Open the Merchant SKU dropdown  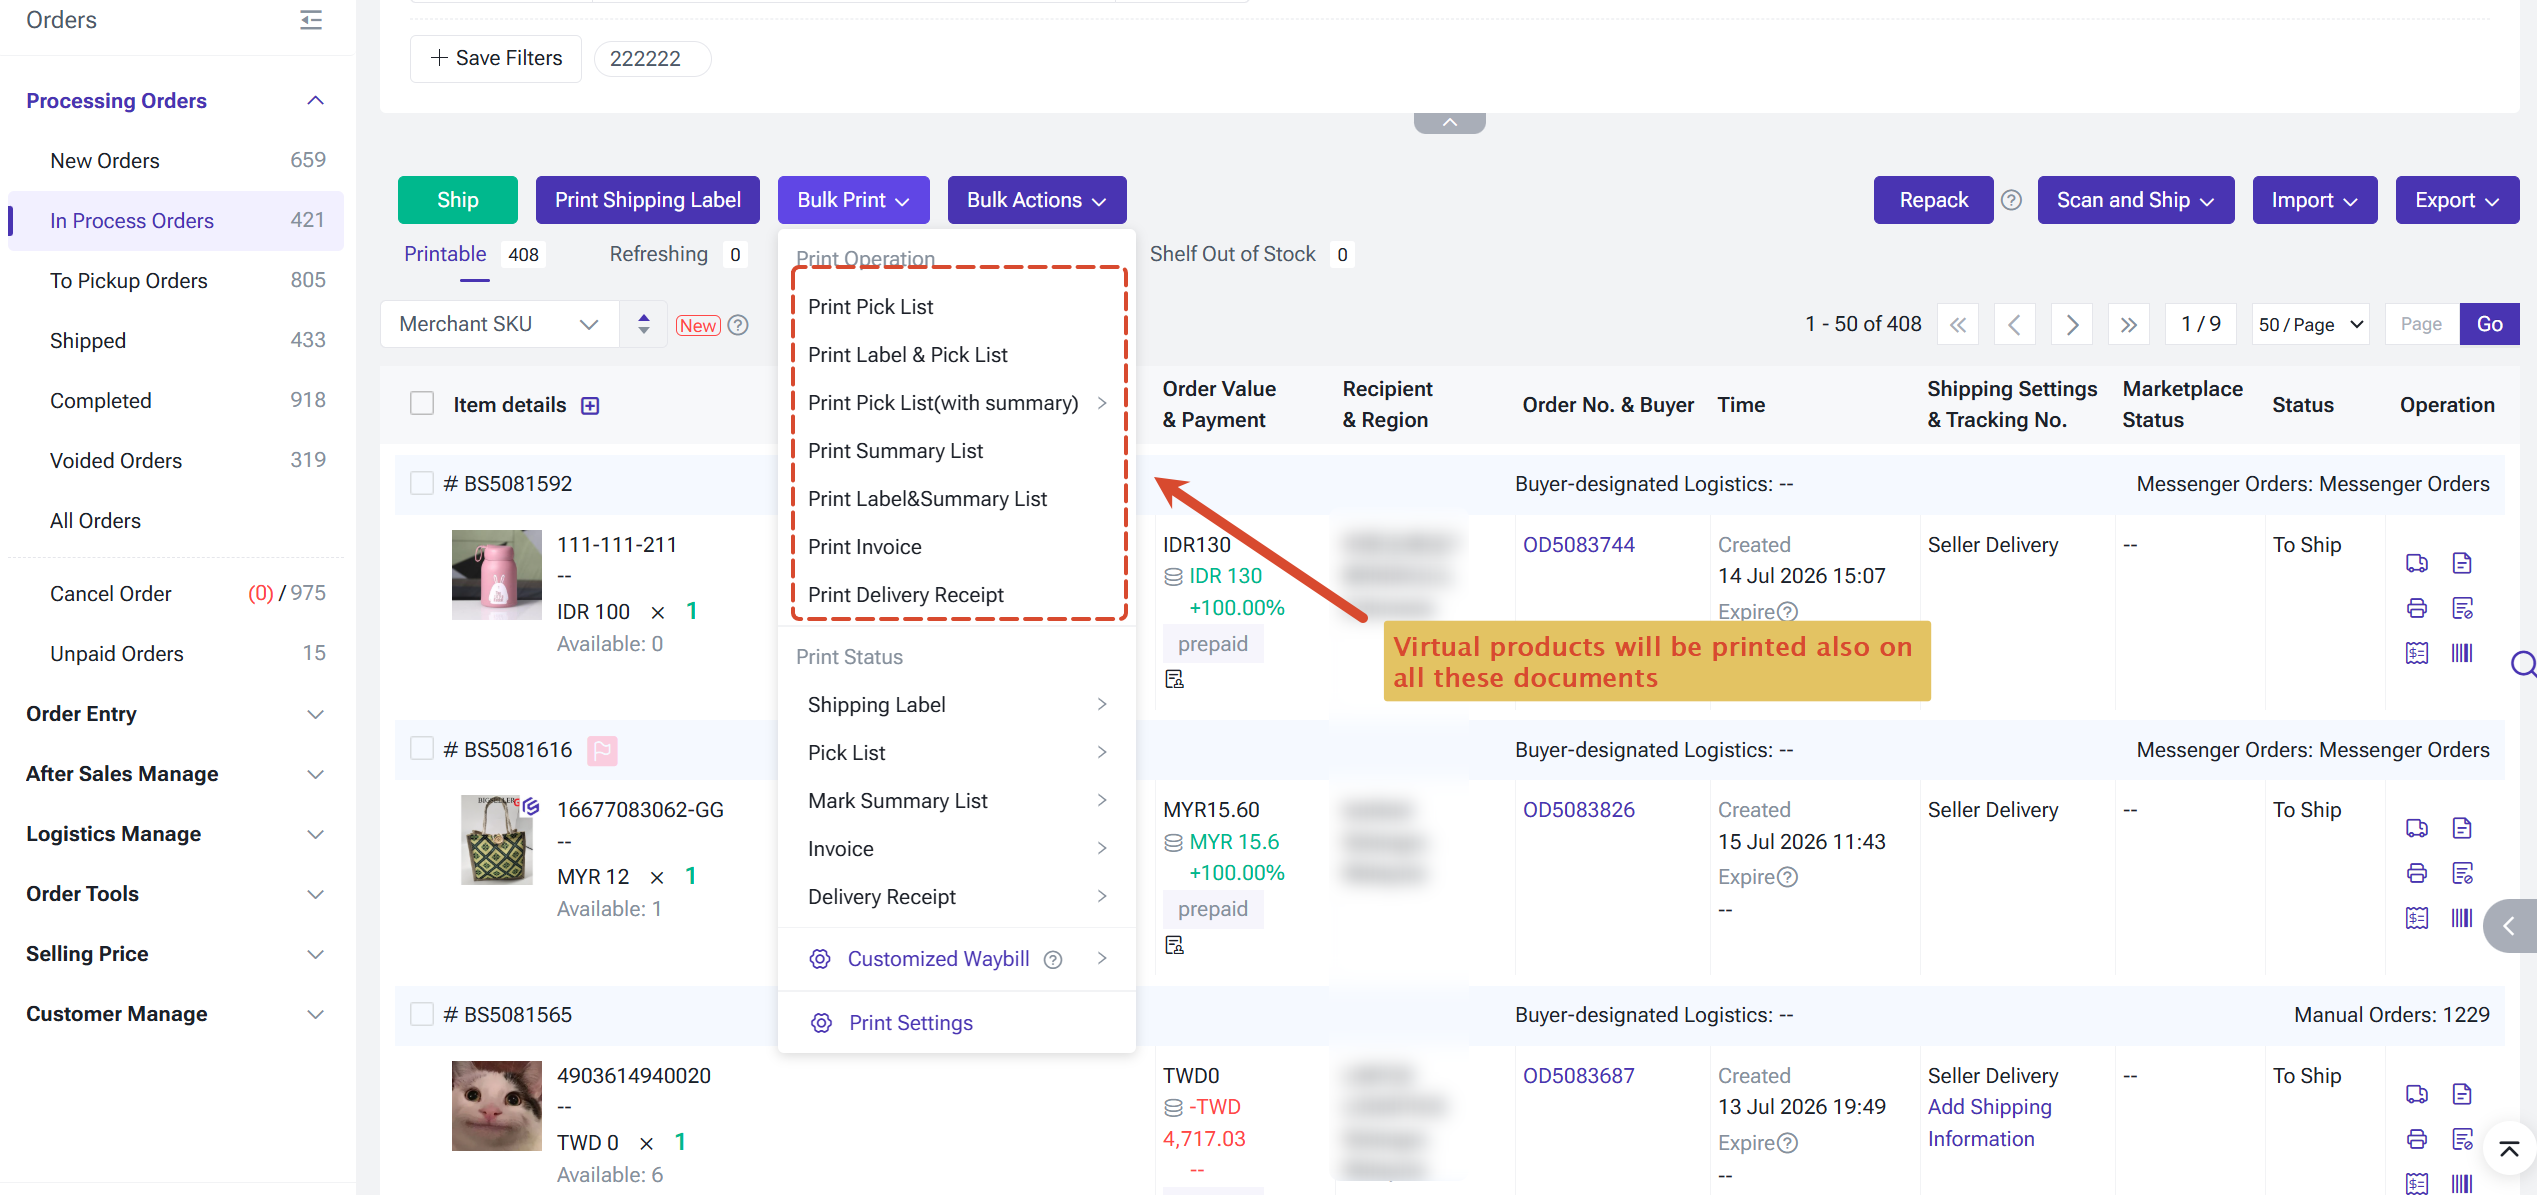(499, 324)
